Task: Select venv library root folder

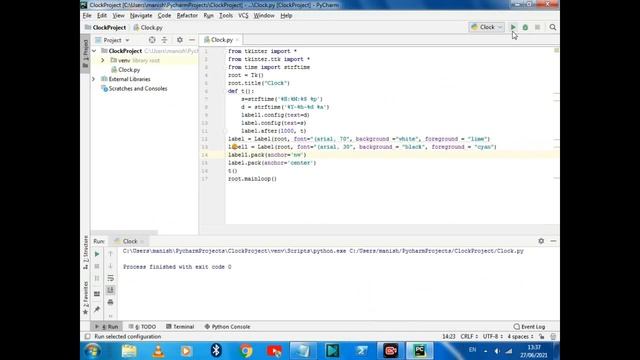Action: click(x=135, y=60)
